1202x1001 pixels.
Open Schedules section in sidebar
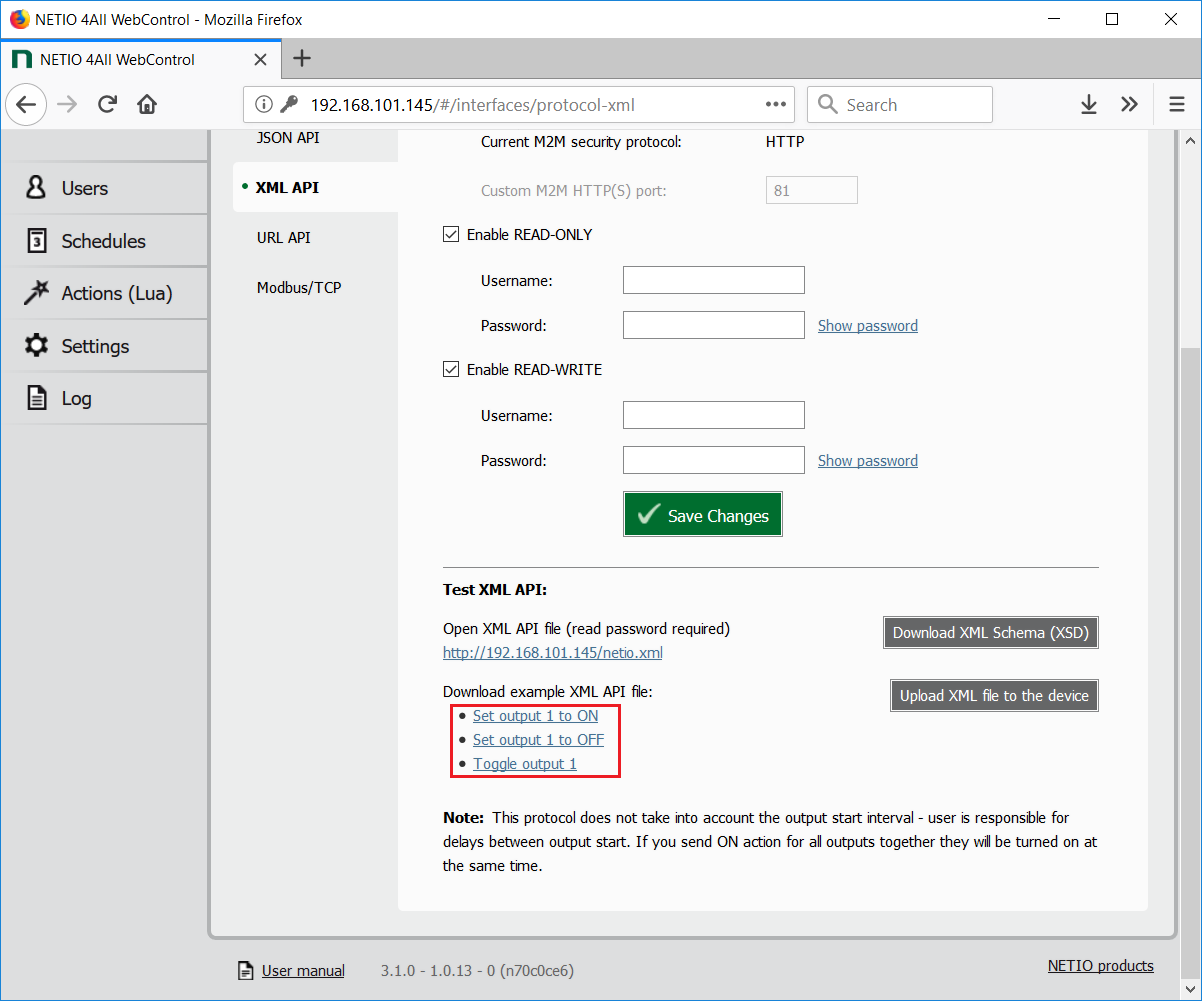coord(104,241)
